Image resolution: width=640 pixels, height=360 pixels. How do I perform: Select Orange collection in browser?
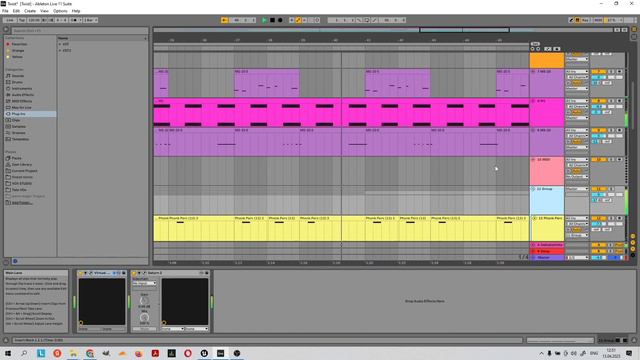click(18, 51)
